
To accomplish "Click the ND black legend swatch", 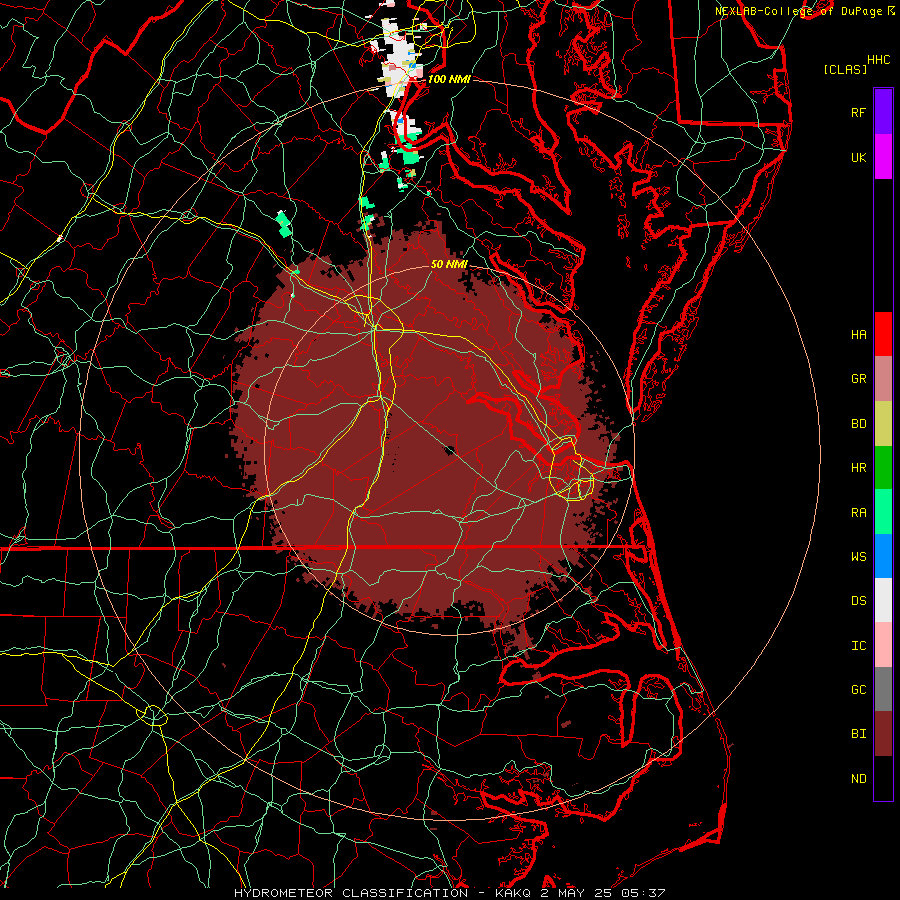I will (x=883, y=778).
